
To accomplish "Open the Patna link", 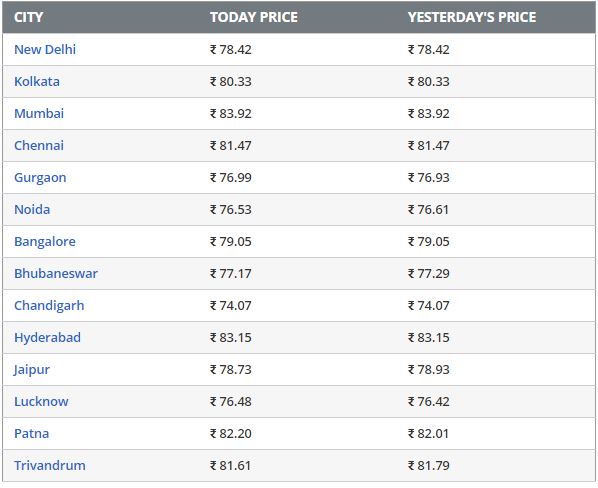I will pos(32,434).
